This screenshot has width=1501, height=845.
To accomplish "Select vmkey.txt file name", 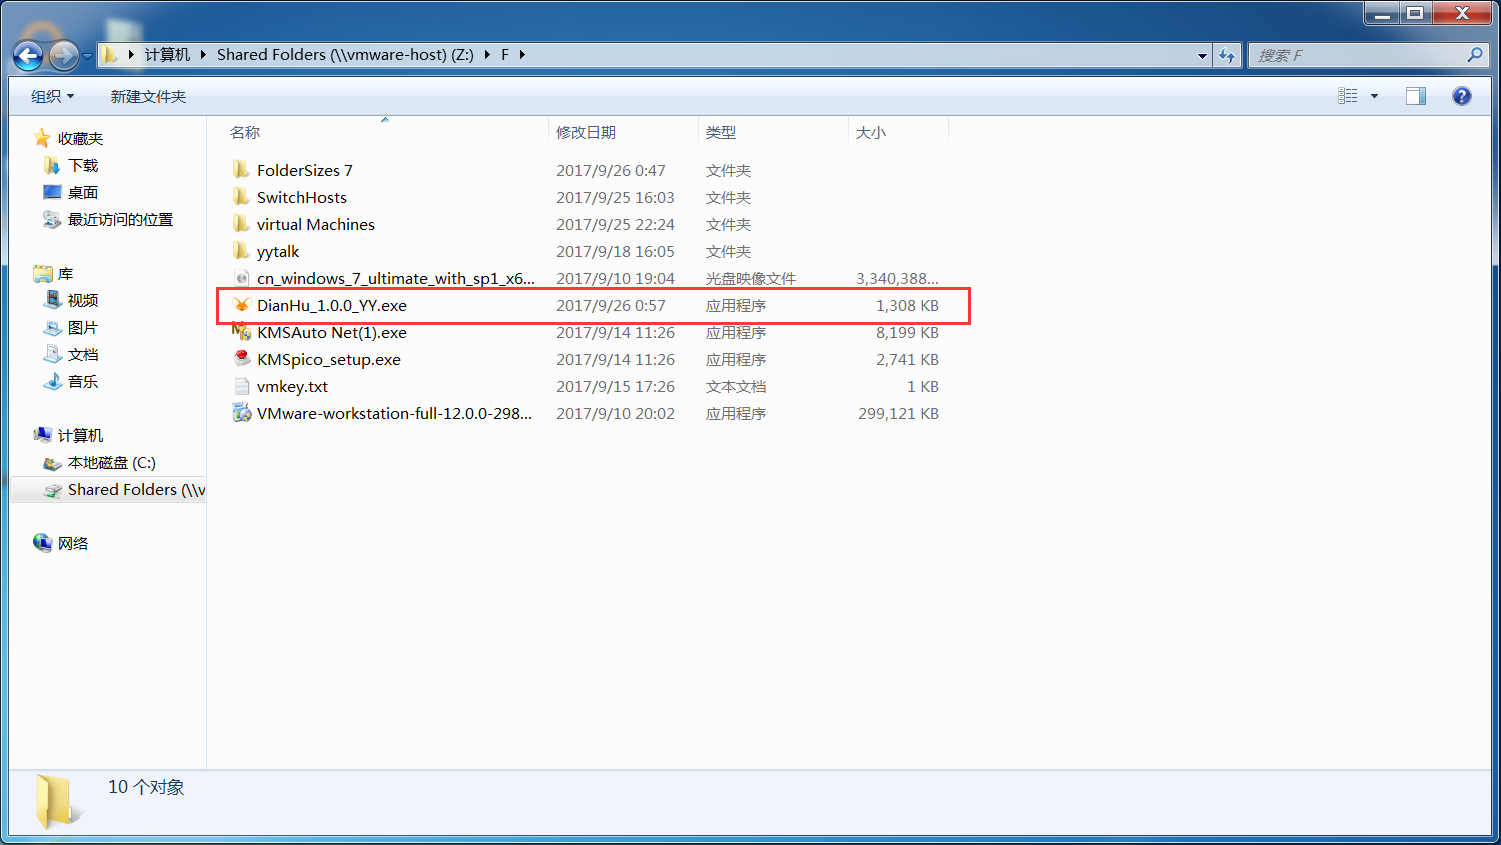I will click(x=292, y=386).
